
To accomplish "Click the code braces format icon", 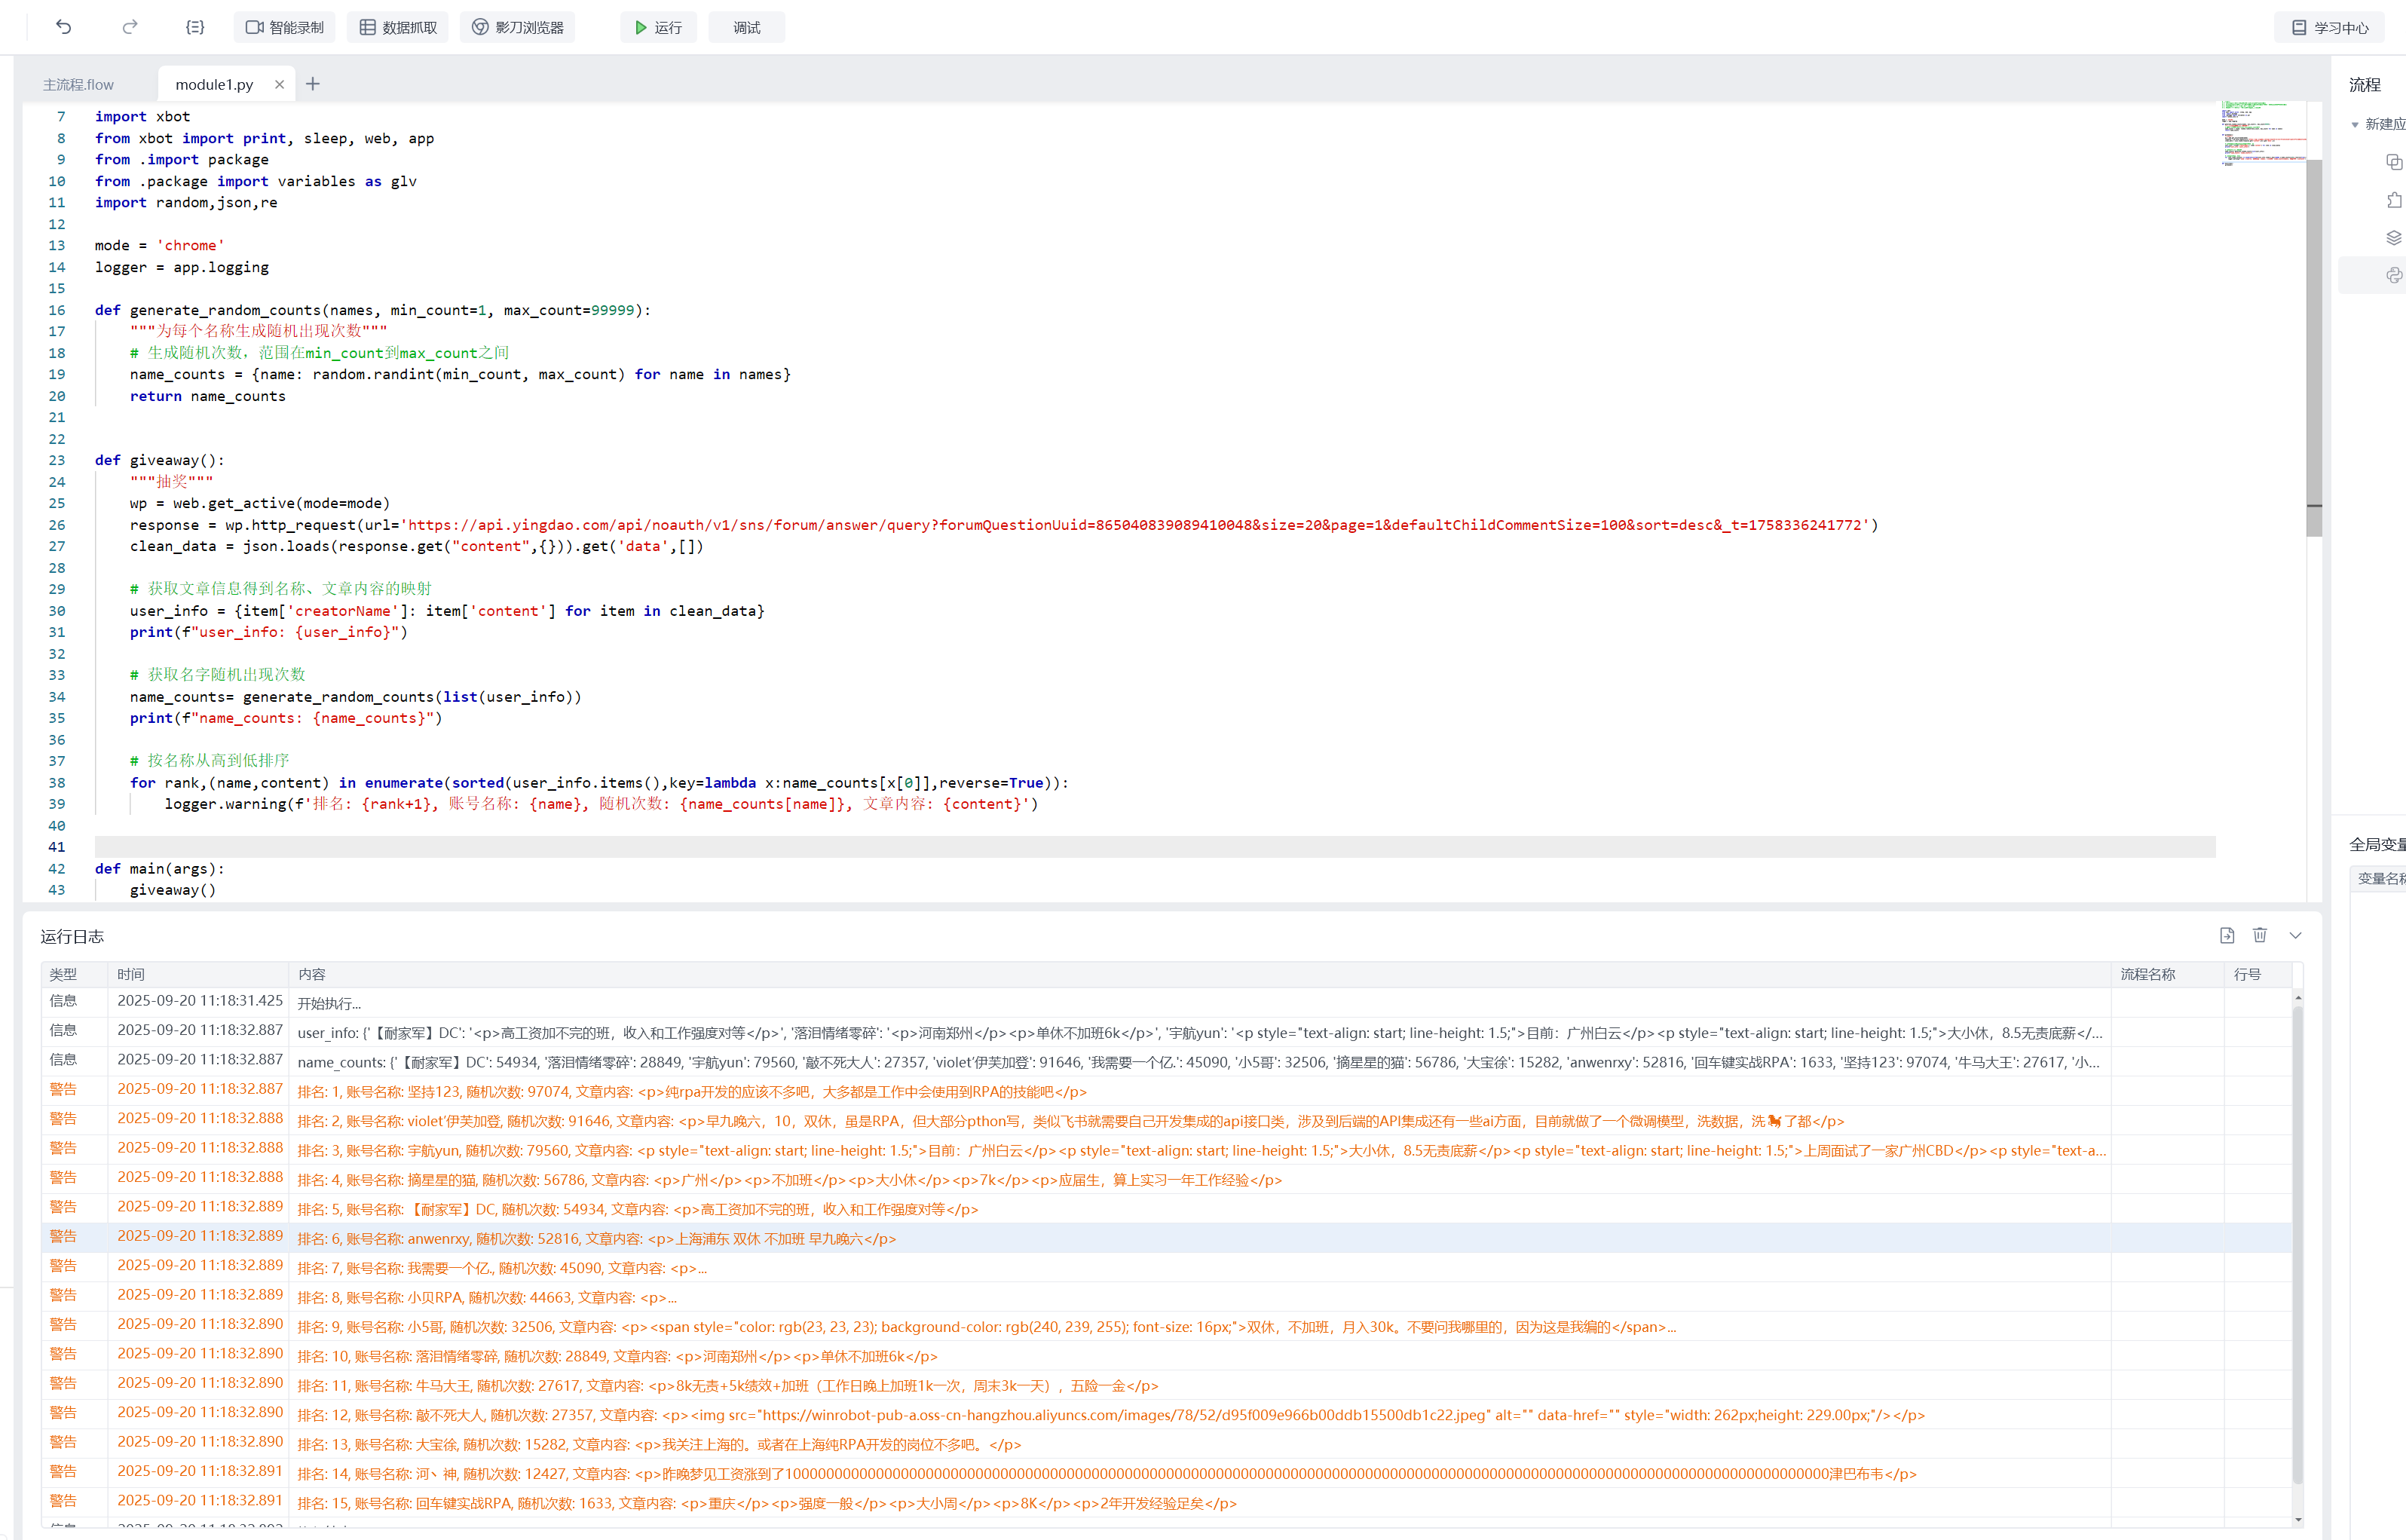I will tap(195, 27).
